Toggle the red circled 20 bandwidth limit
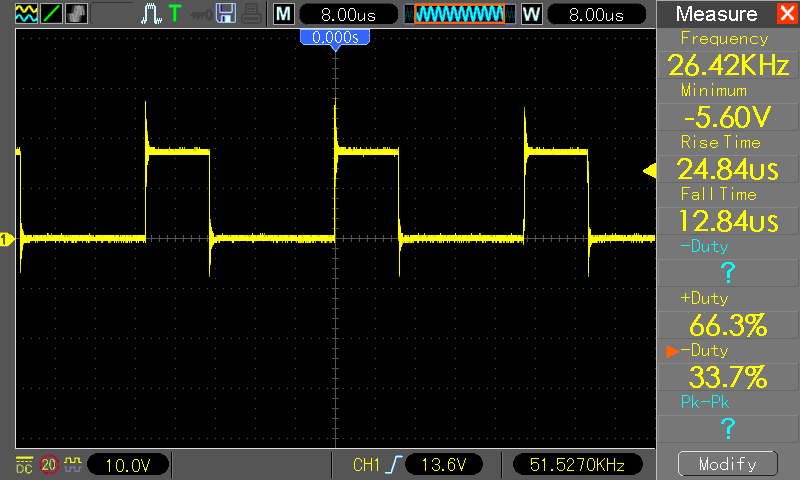 click(x=49, y=465)
